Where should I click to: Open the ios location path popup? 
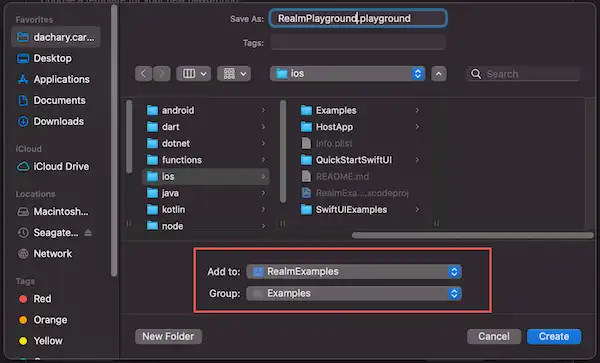[347, 73]
